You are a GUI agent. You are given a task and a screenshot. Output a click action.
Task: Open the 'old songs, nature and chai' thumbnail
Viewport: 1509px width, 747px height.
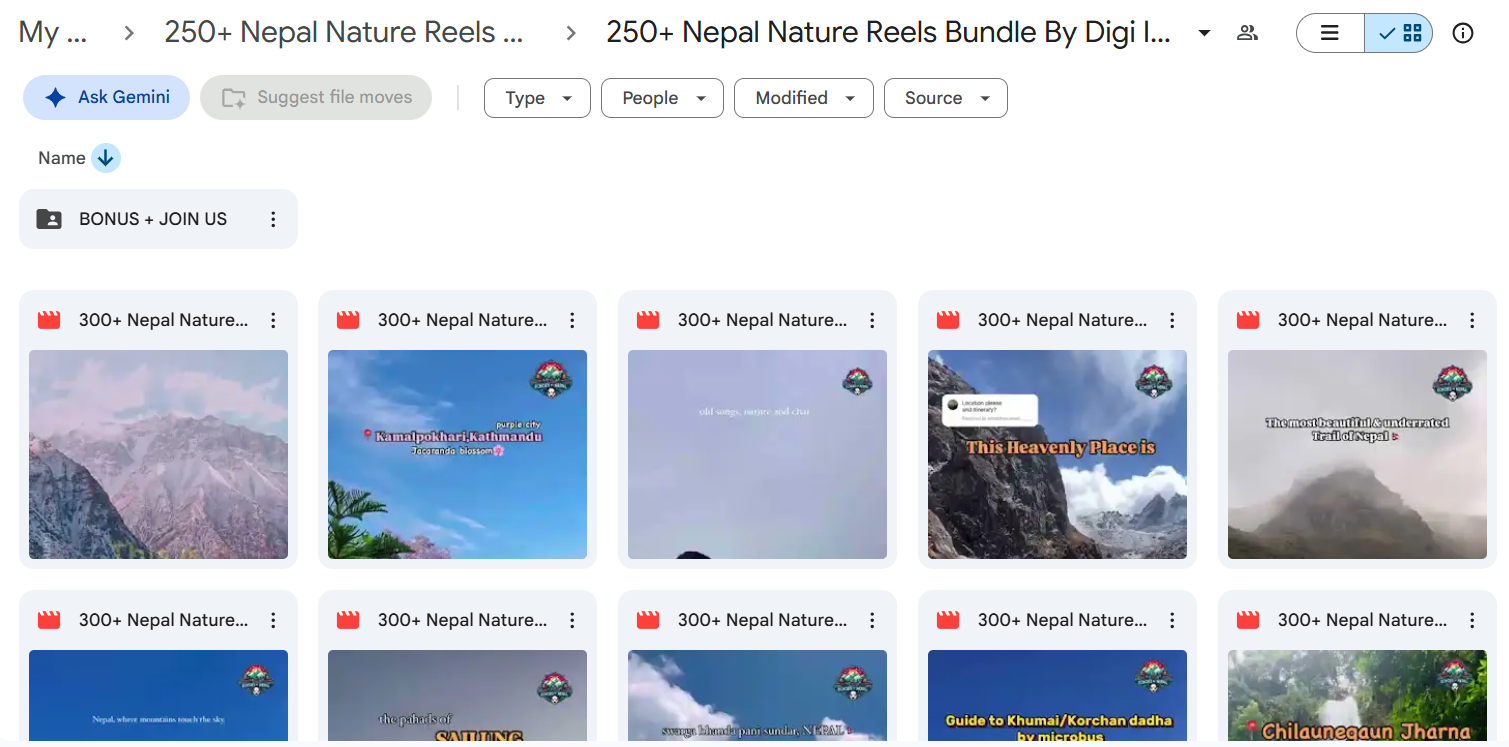pyautogui.click(x=757, y=454)
